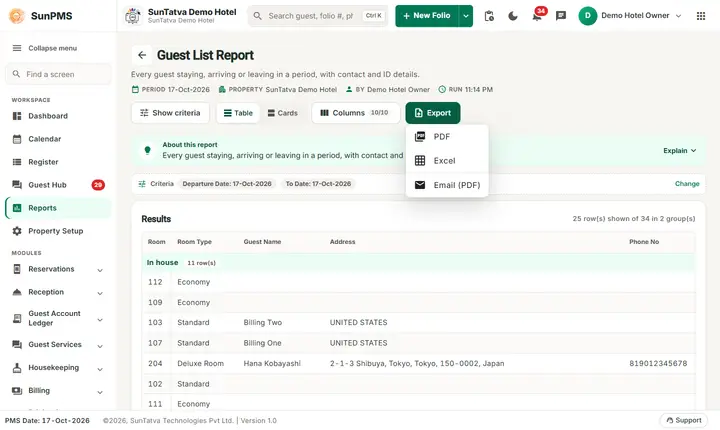Click the Address column header

click(343, 242)
